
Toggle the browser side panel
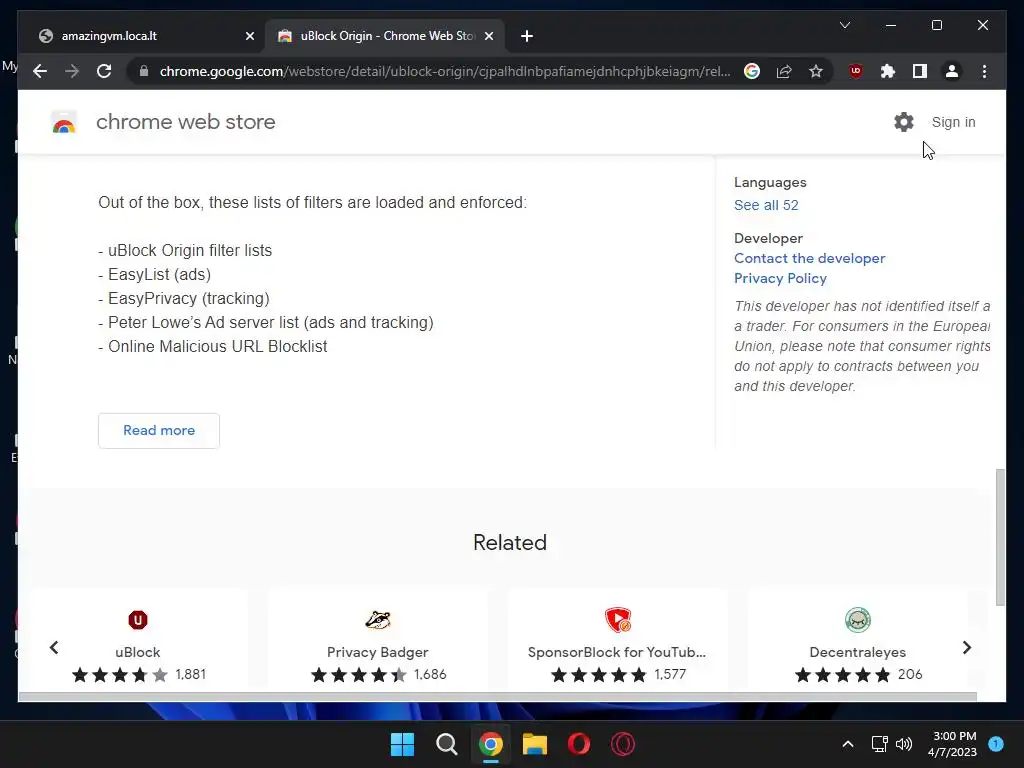(x=920, y=71)
